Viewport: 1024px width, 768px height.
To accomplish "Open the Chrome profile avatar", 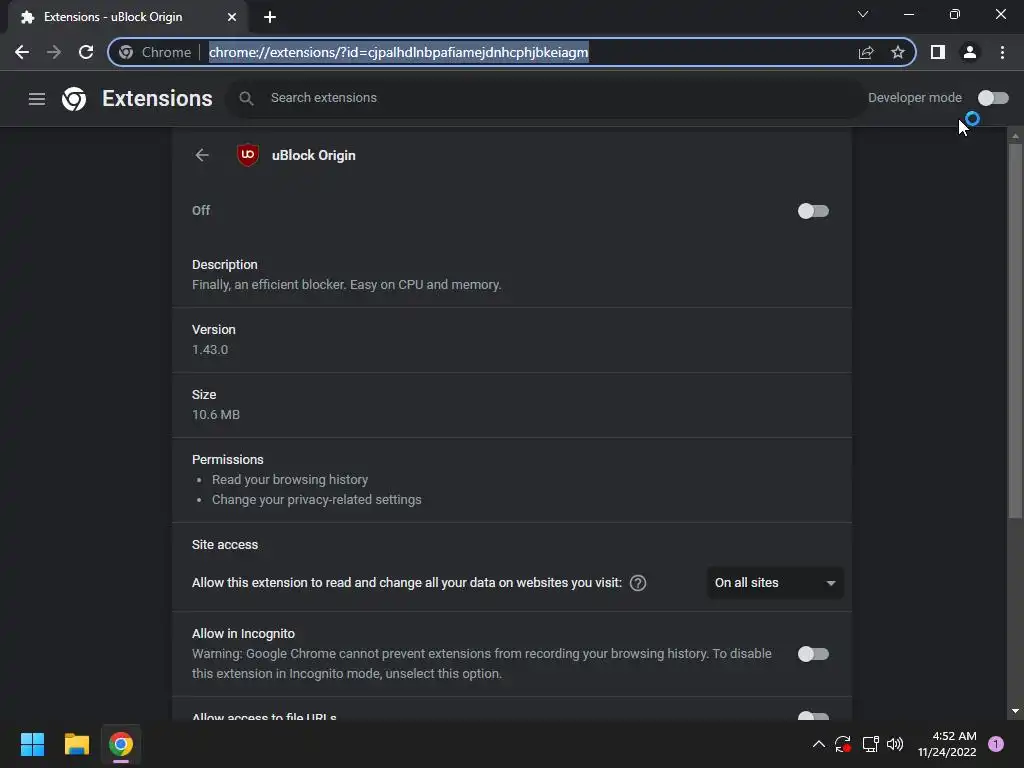I will 970,52.
